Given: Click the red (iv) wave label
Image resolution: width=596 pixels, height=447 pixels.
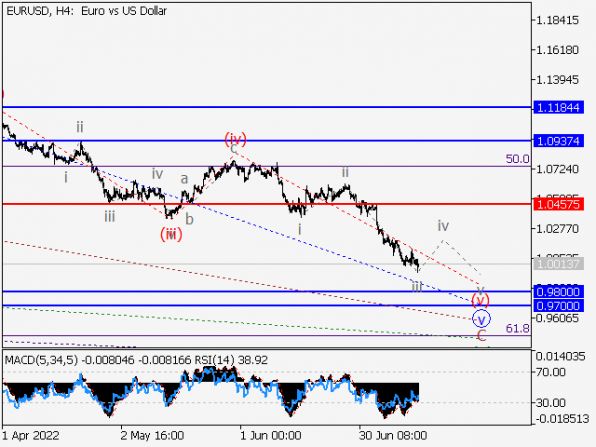Looking at the screenshot, I should click(235, 138).
